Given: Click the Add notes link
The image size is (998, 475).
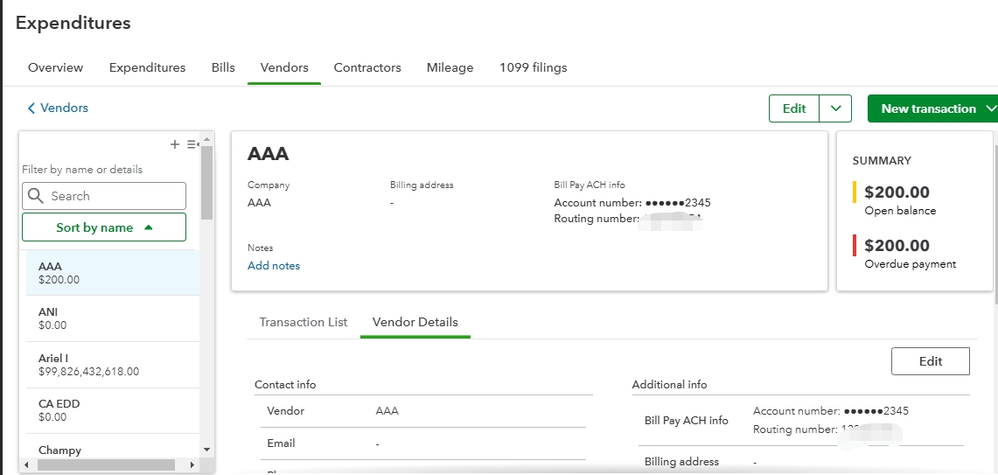Looking at the screenshot, I should coord(273,266).
